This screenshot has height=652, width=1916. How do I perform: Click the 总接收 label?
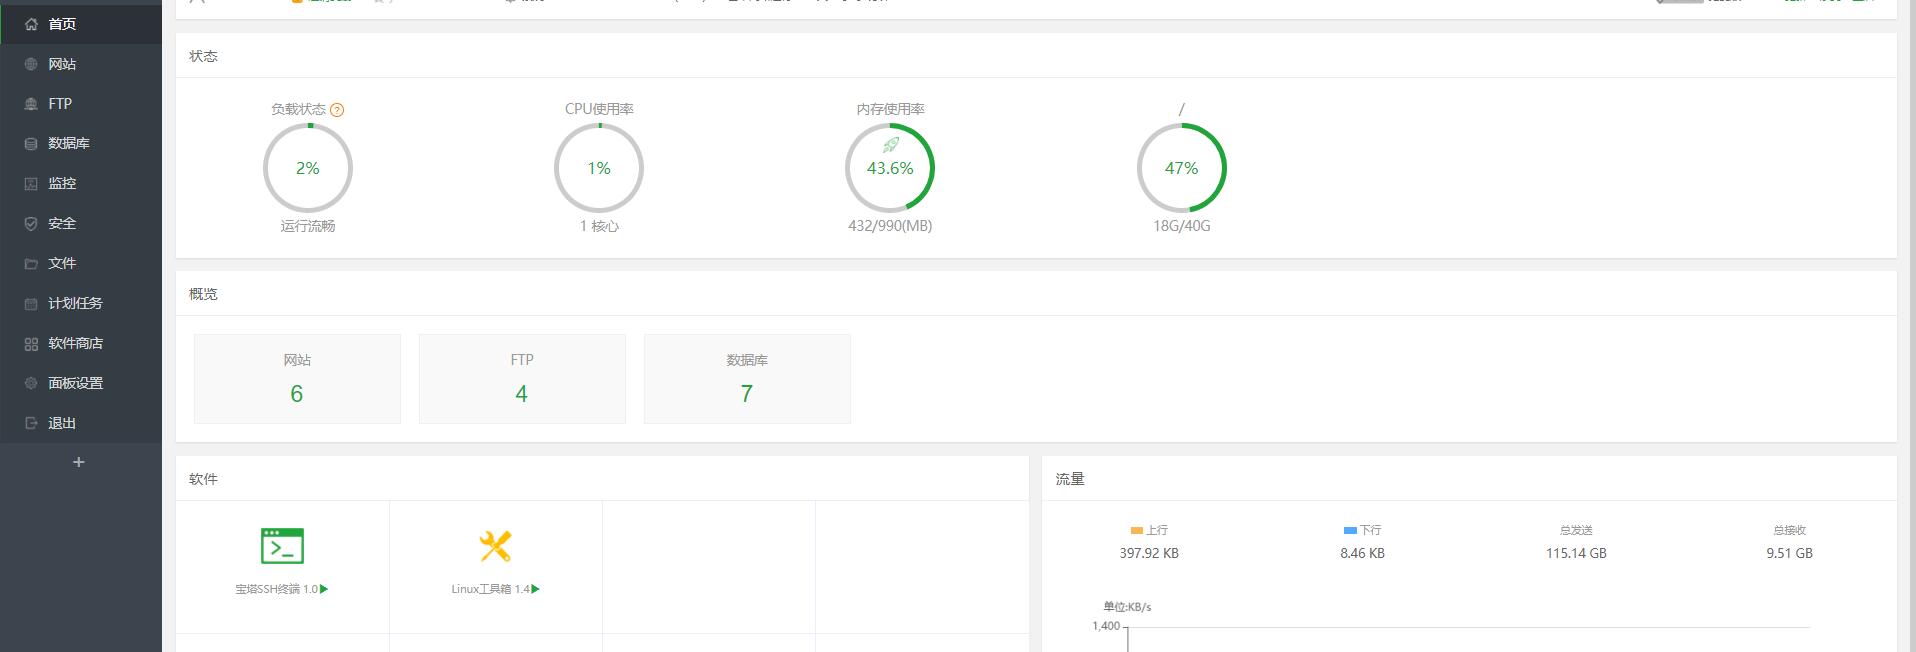point(1790,530)
